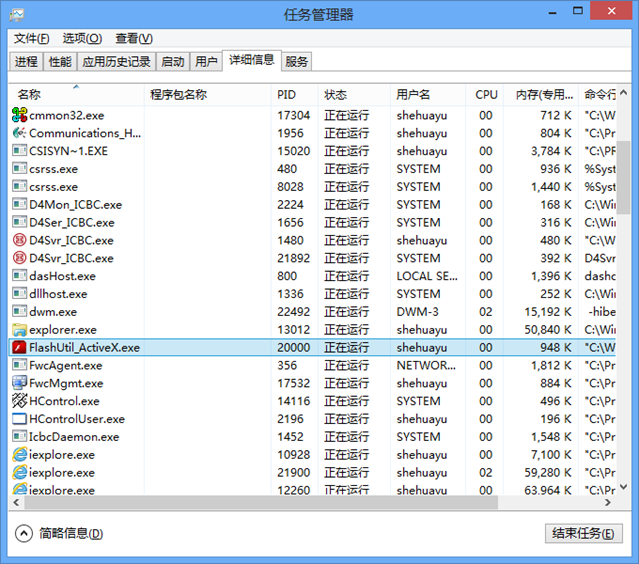
Task: Switch to the 服务 tab
Action: 297,62
